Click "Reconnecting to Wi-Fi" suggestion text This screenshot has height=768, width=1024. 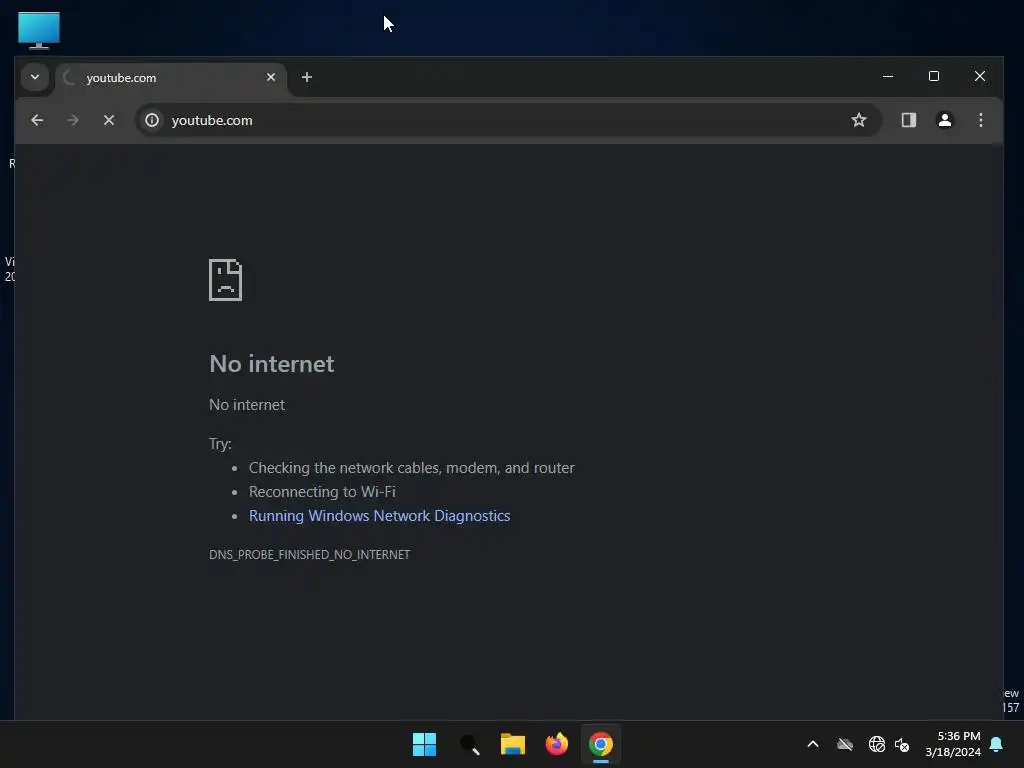pyautogui.click(x=322, y=492)
